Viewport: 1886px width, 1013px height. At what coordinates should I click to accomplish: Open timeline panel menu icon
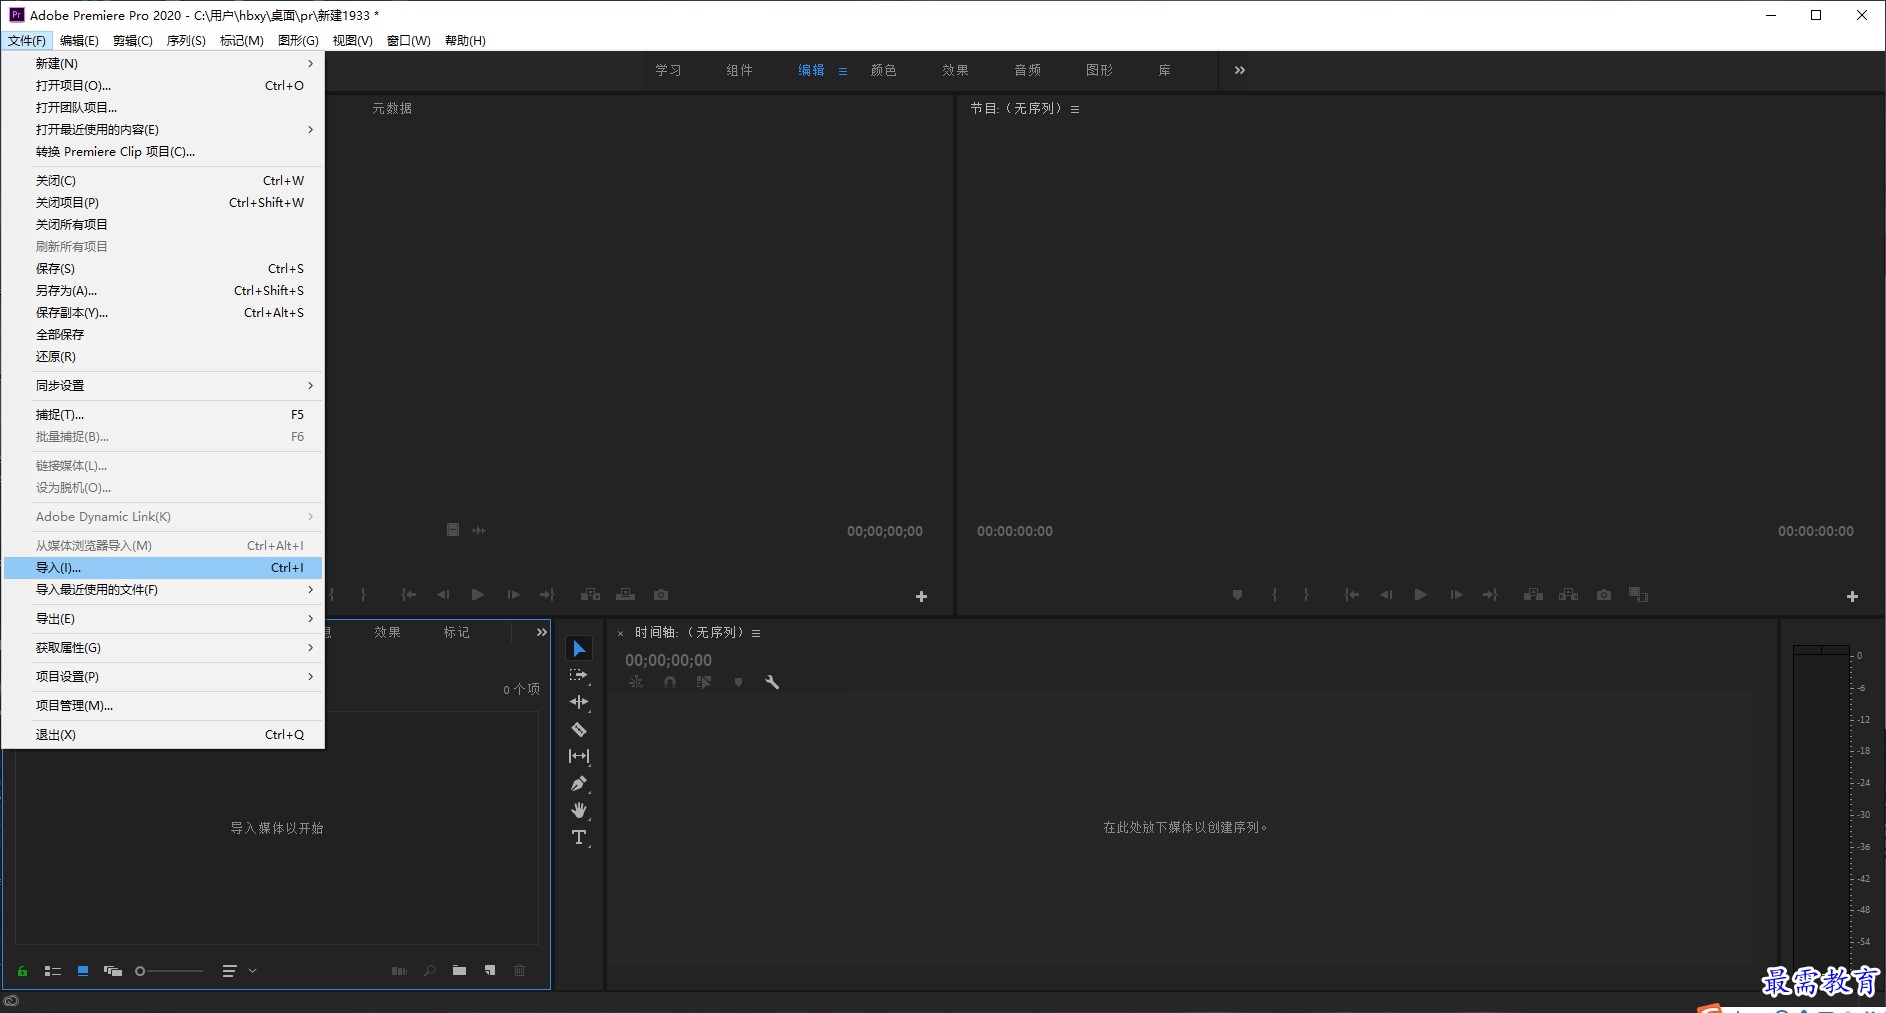tap(756, 633)
